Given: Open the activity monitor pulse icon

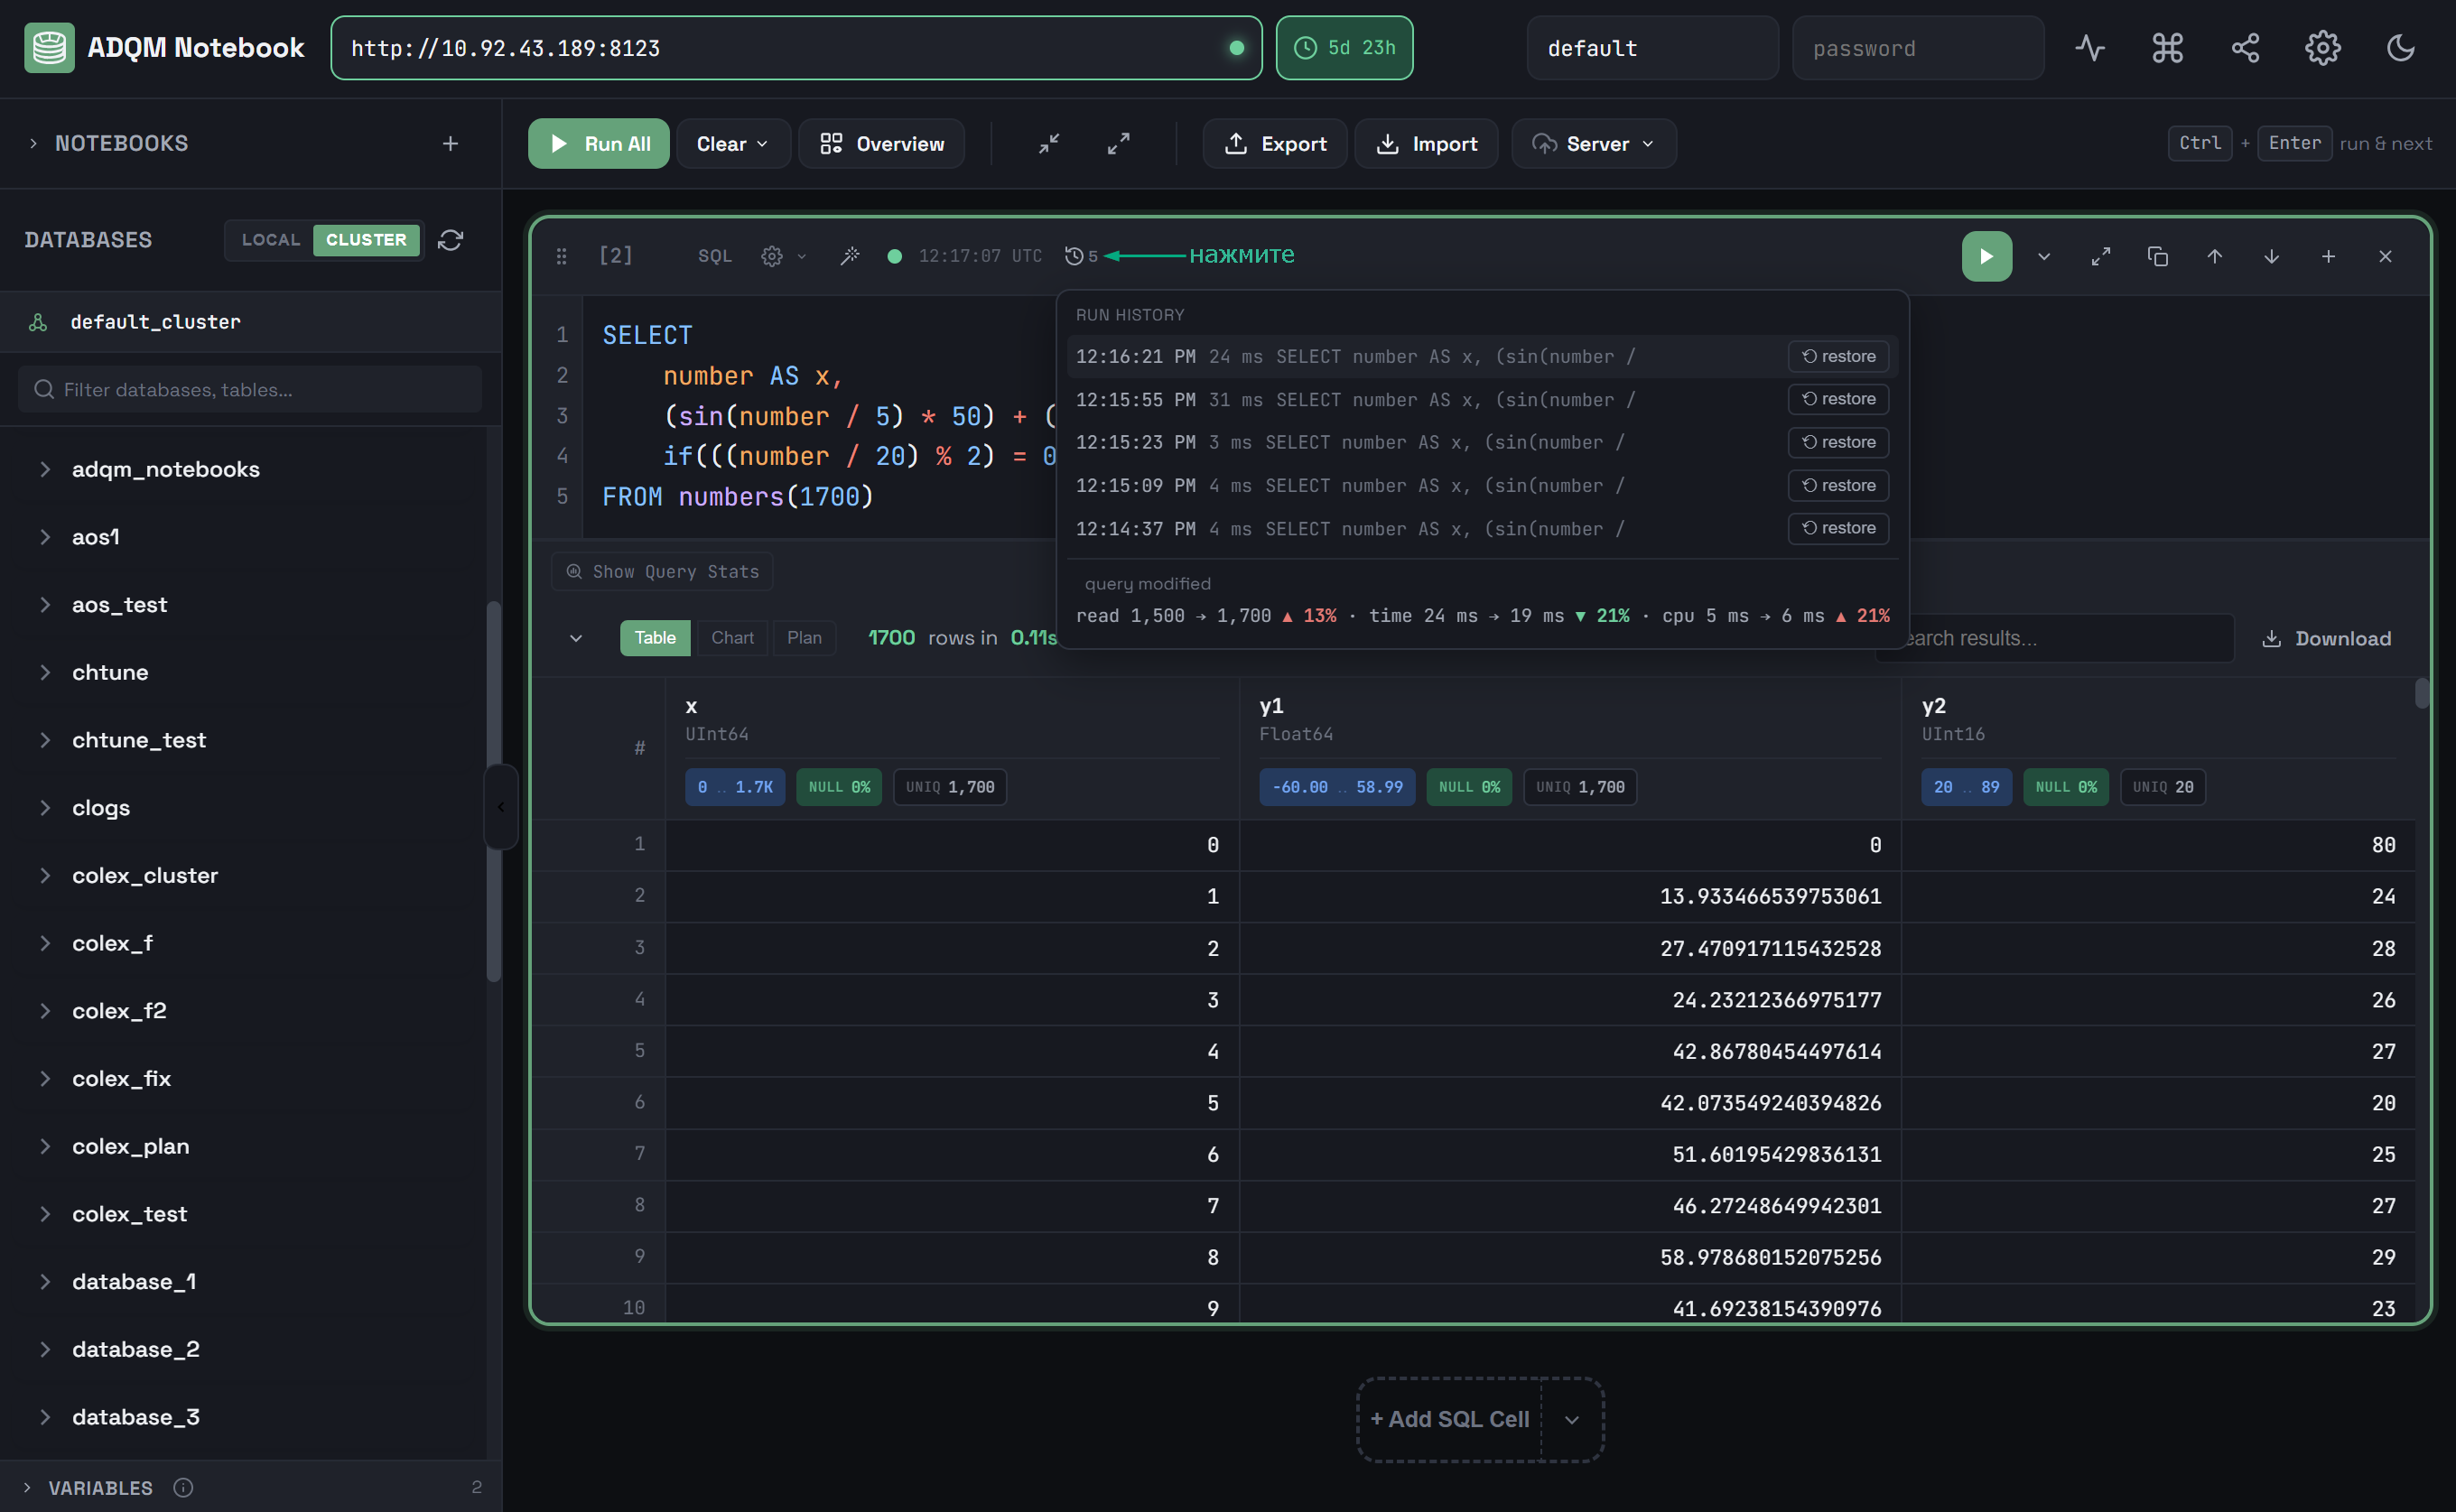Looking at the screenshot, I should point(2089,48).
